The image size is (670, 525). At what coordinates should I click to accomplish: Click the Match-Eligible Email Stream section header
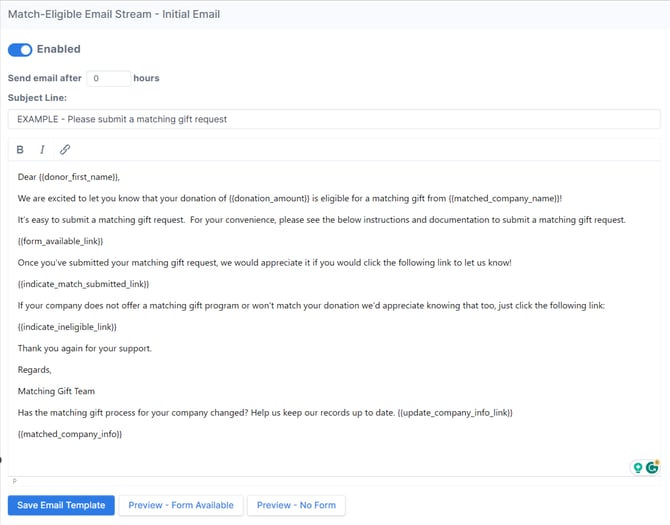click(x=114, y=15)
